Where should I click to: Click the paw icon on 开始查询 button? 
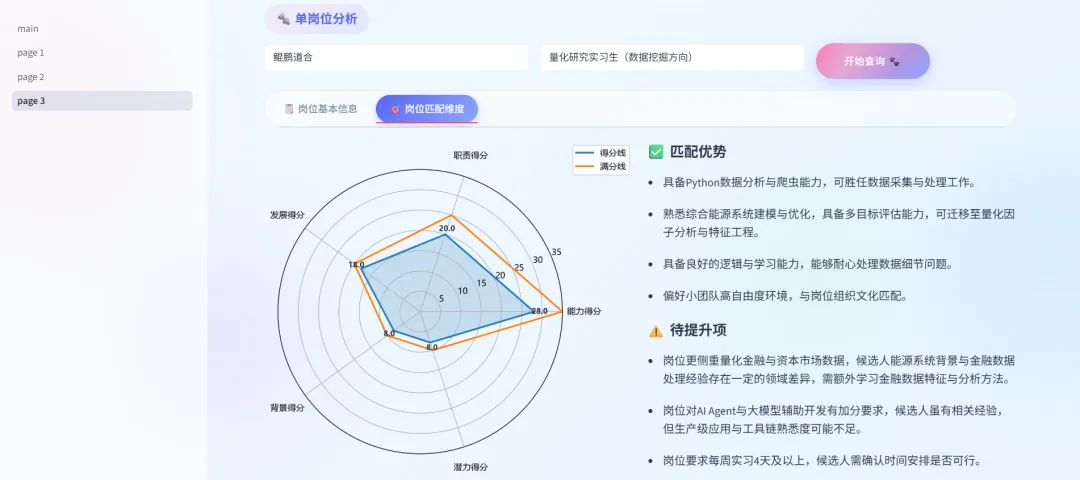895,61
